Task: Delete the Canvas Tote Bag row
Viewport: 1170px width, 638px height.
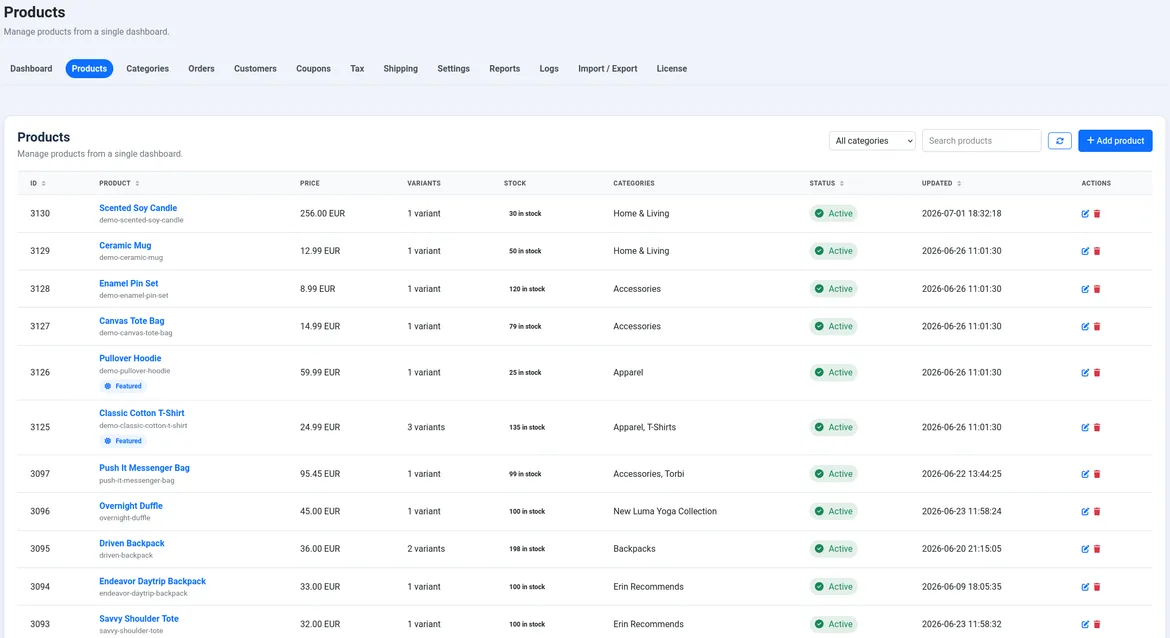Action: click(1097, 326)
